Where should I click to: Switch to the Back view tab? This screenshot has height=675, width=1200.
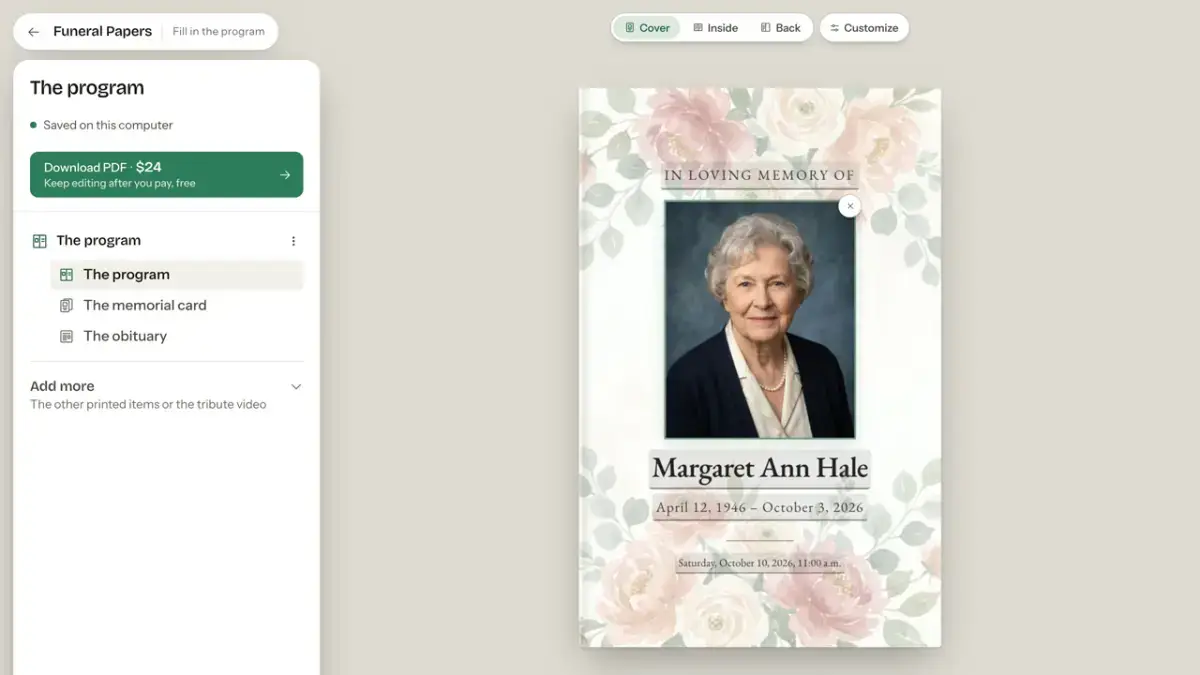click(x=781, y=28)
